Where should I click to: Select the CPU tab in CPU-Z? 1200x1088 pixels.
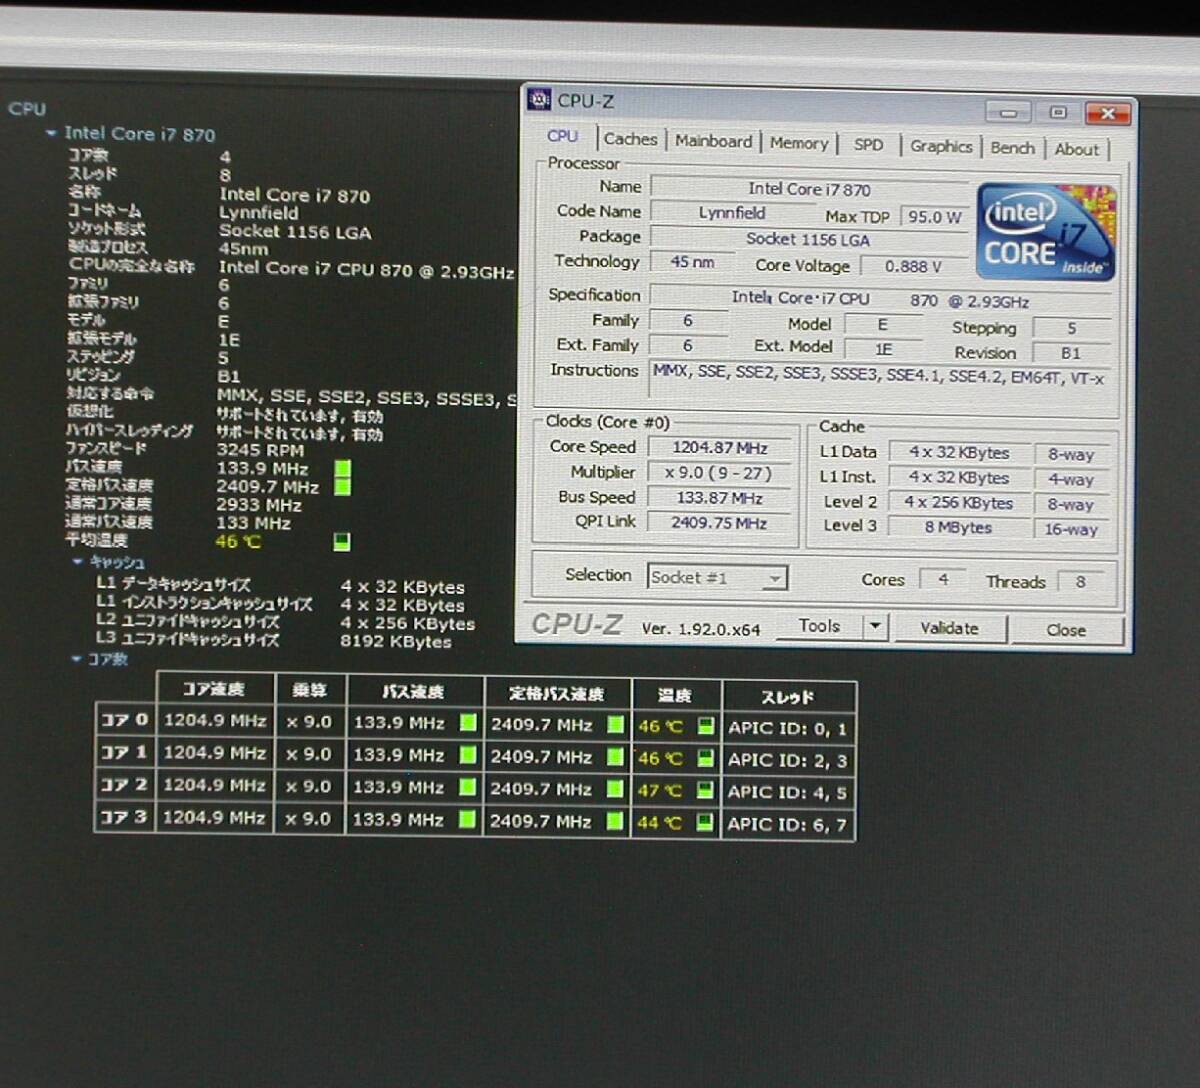563,137
